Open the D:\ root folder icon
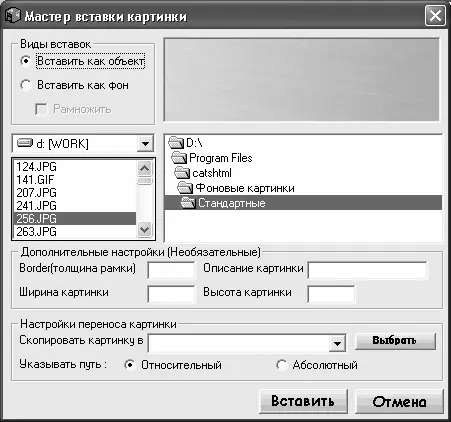Viewport: 451px width, 422px height. point(176,143)
